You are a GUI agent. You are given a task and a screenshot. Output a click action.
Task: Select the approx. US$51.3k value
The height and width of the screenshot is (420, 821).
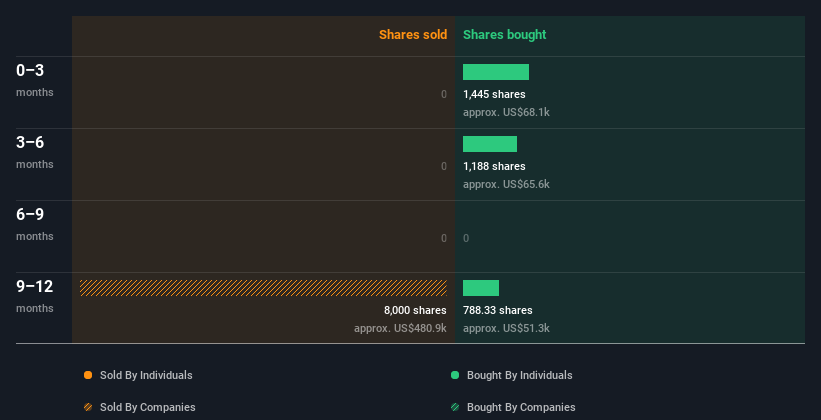506,328
